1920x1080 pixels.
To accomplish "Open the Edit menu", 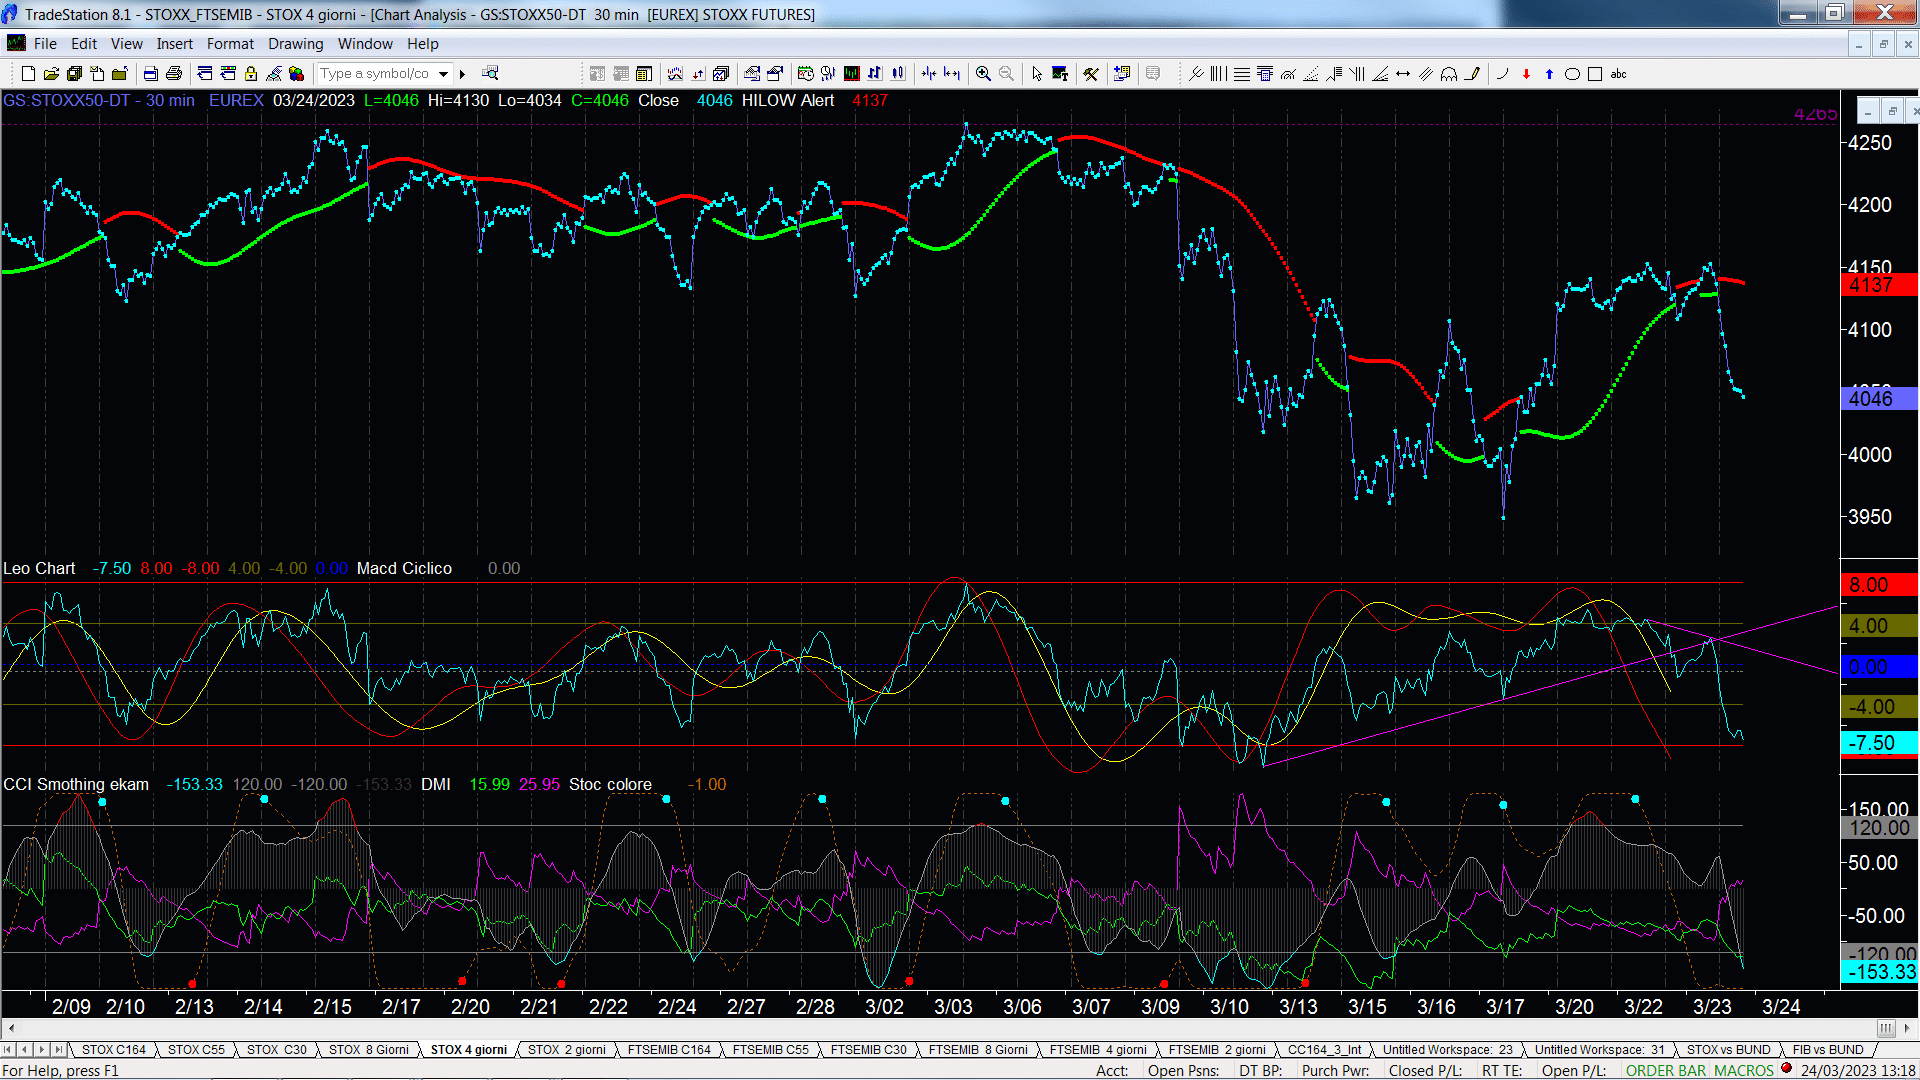I will 84,44.
